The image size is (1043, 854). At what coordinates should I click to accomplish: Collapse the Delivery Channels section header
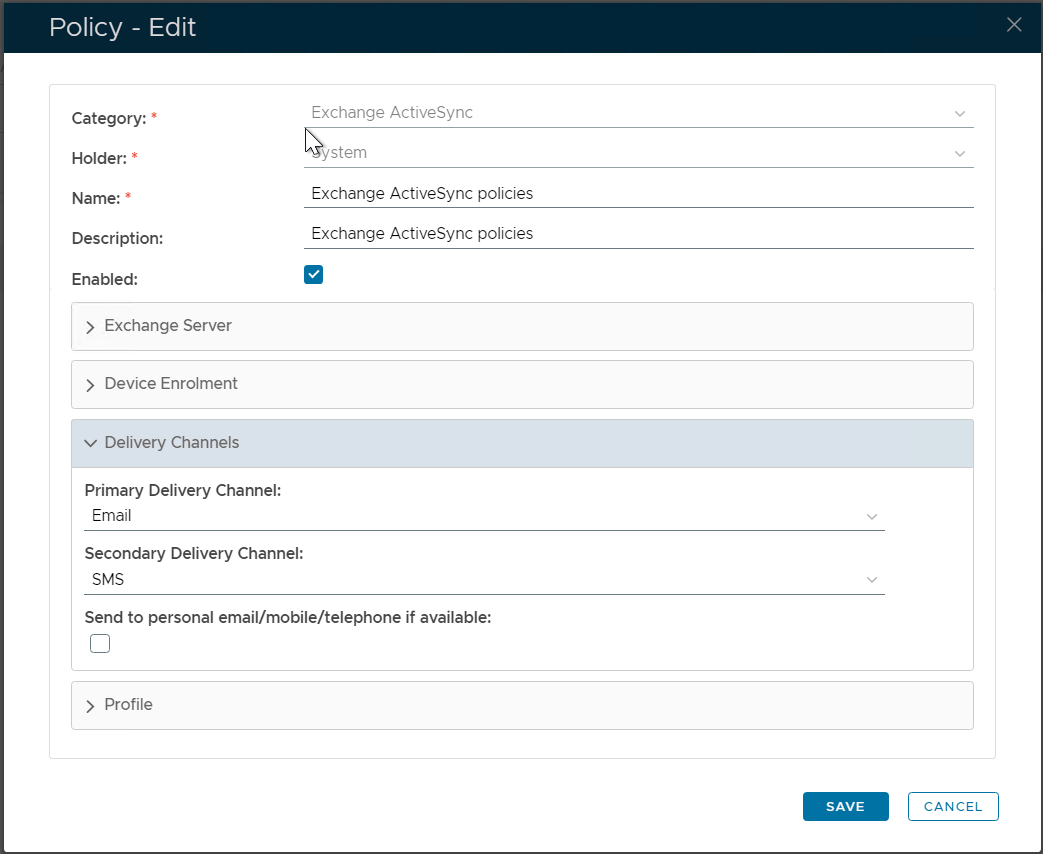pyautogui.click(x=172, y=443)
